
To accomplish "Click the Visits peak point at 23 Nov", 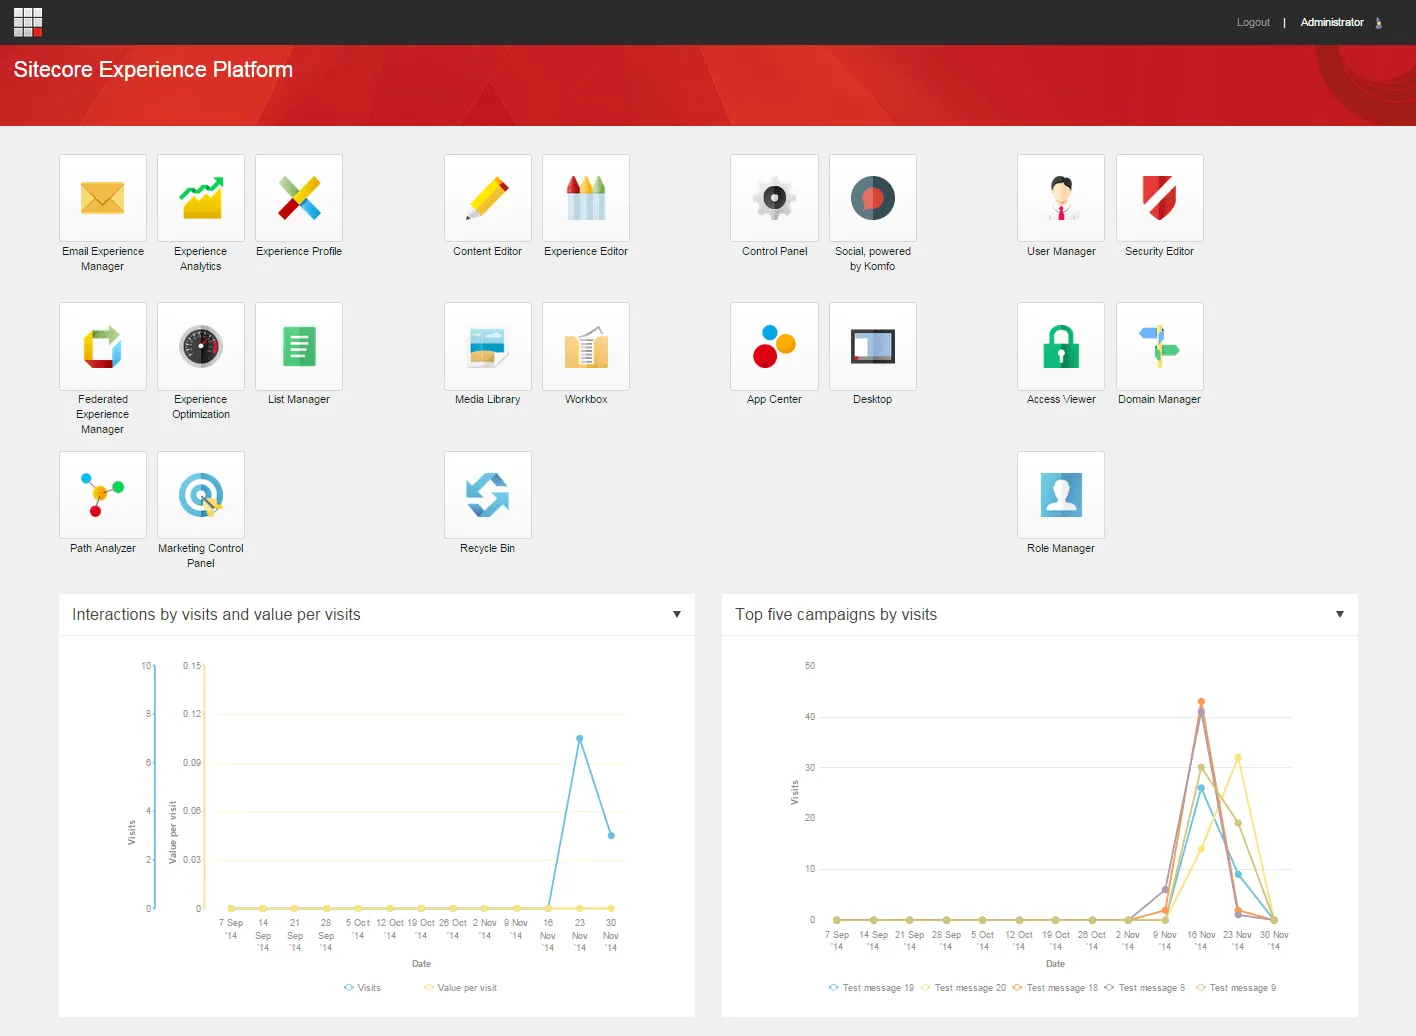I will pos(580,739).
